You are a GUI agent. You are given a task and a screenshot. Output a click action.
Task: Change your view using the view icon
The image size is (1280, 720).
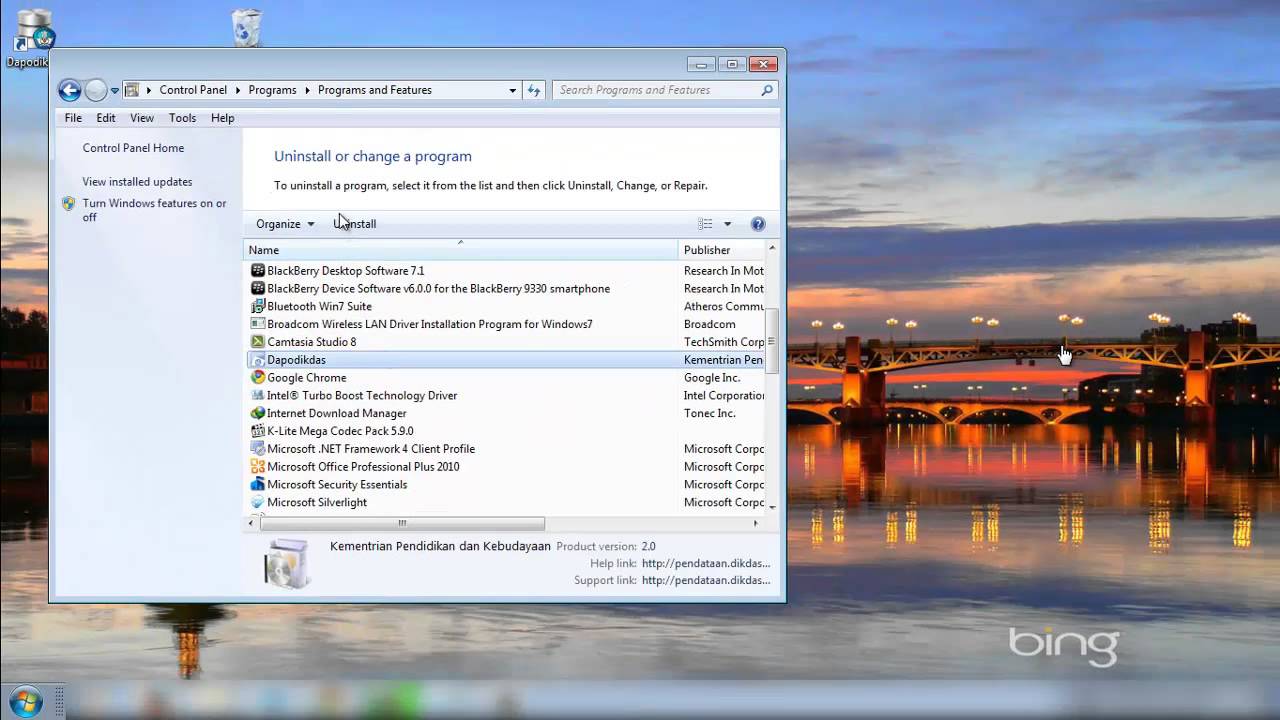[705, 224]
